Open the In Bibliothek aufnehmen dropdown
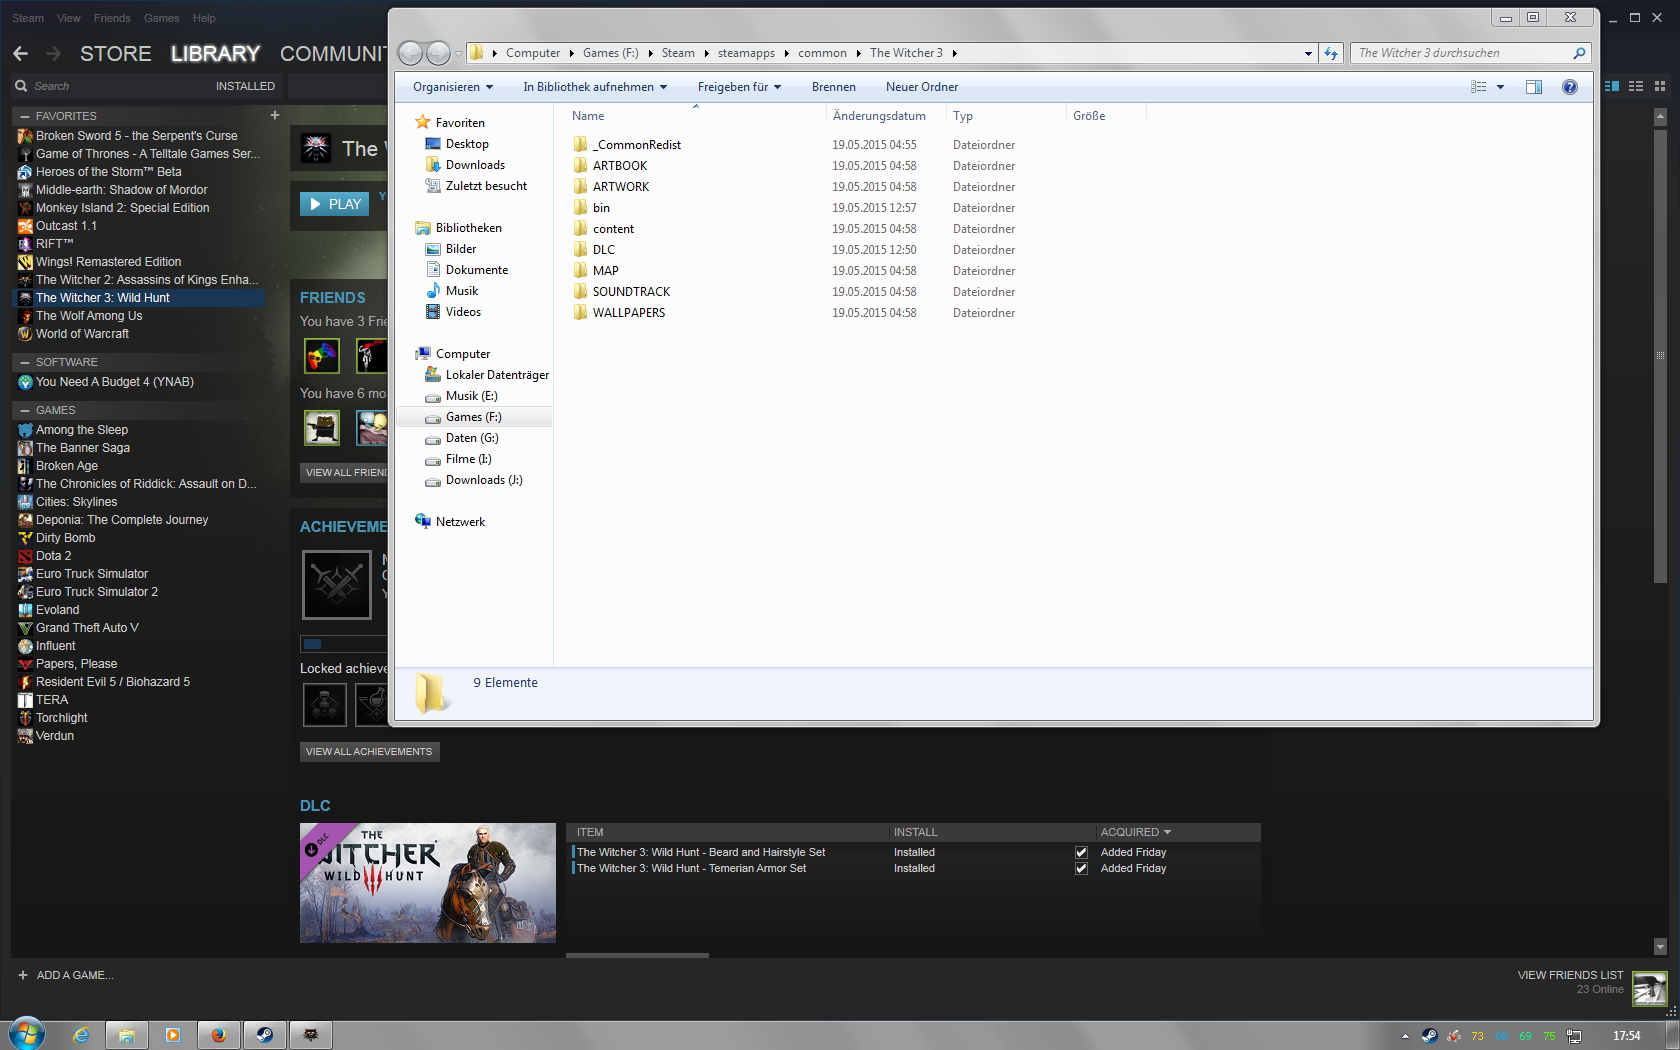1680x1050 pixels. coord(595,87)
